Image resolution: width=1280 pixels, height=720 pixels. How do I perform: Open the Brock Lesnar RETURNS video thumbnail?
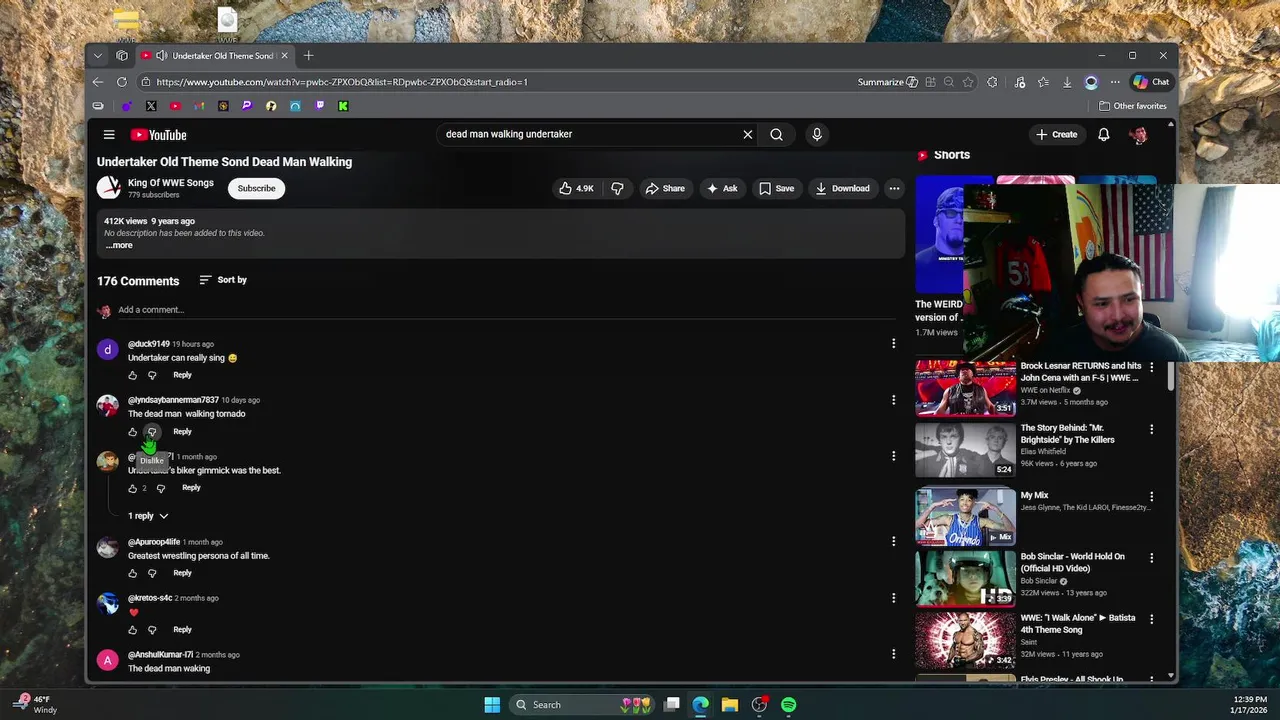[x=965, y=388]
